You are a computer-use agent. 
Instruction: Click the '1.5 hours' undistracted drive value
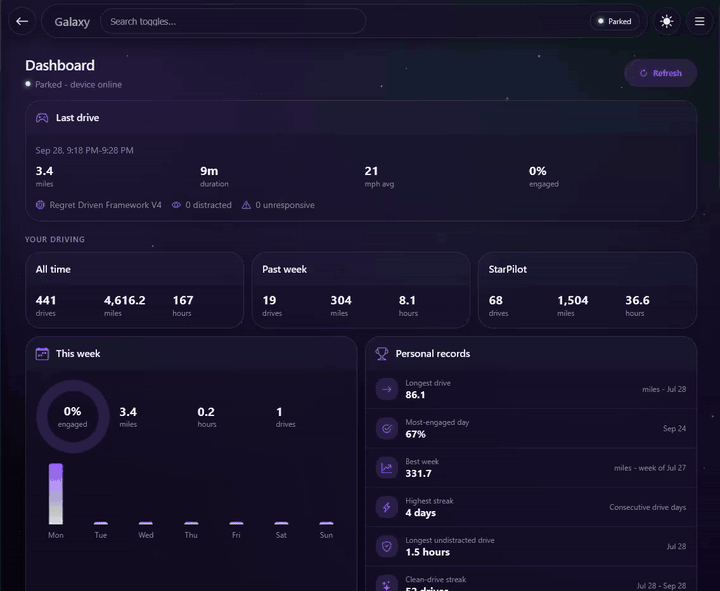(x=428, y=552)
